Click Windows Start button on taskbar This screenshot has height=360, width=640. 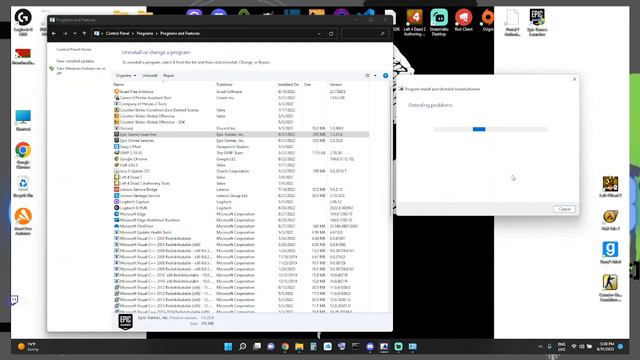tap(228, 347)
